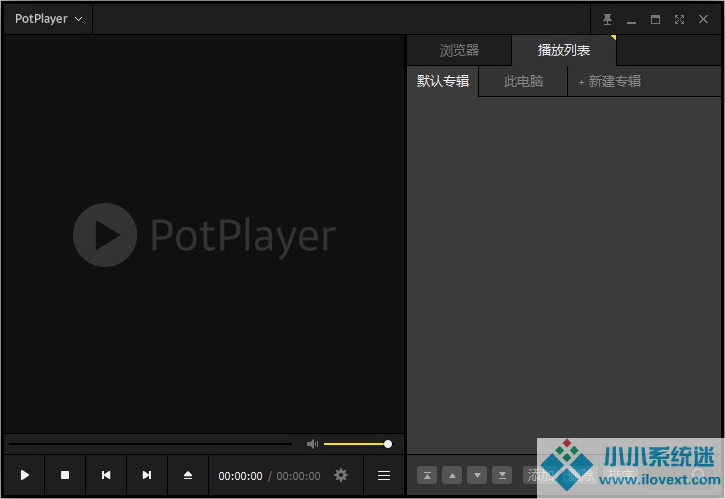
Task: Mute audio with the speaker icon
Action: pyautogui.click(x=313, y=444)
